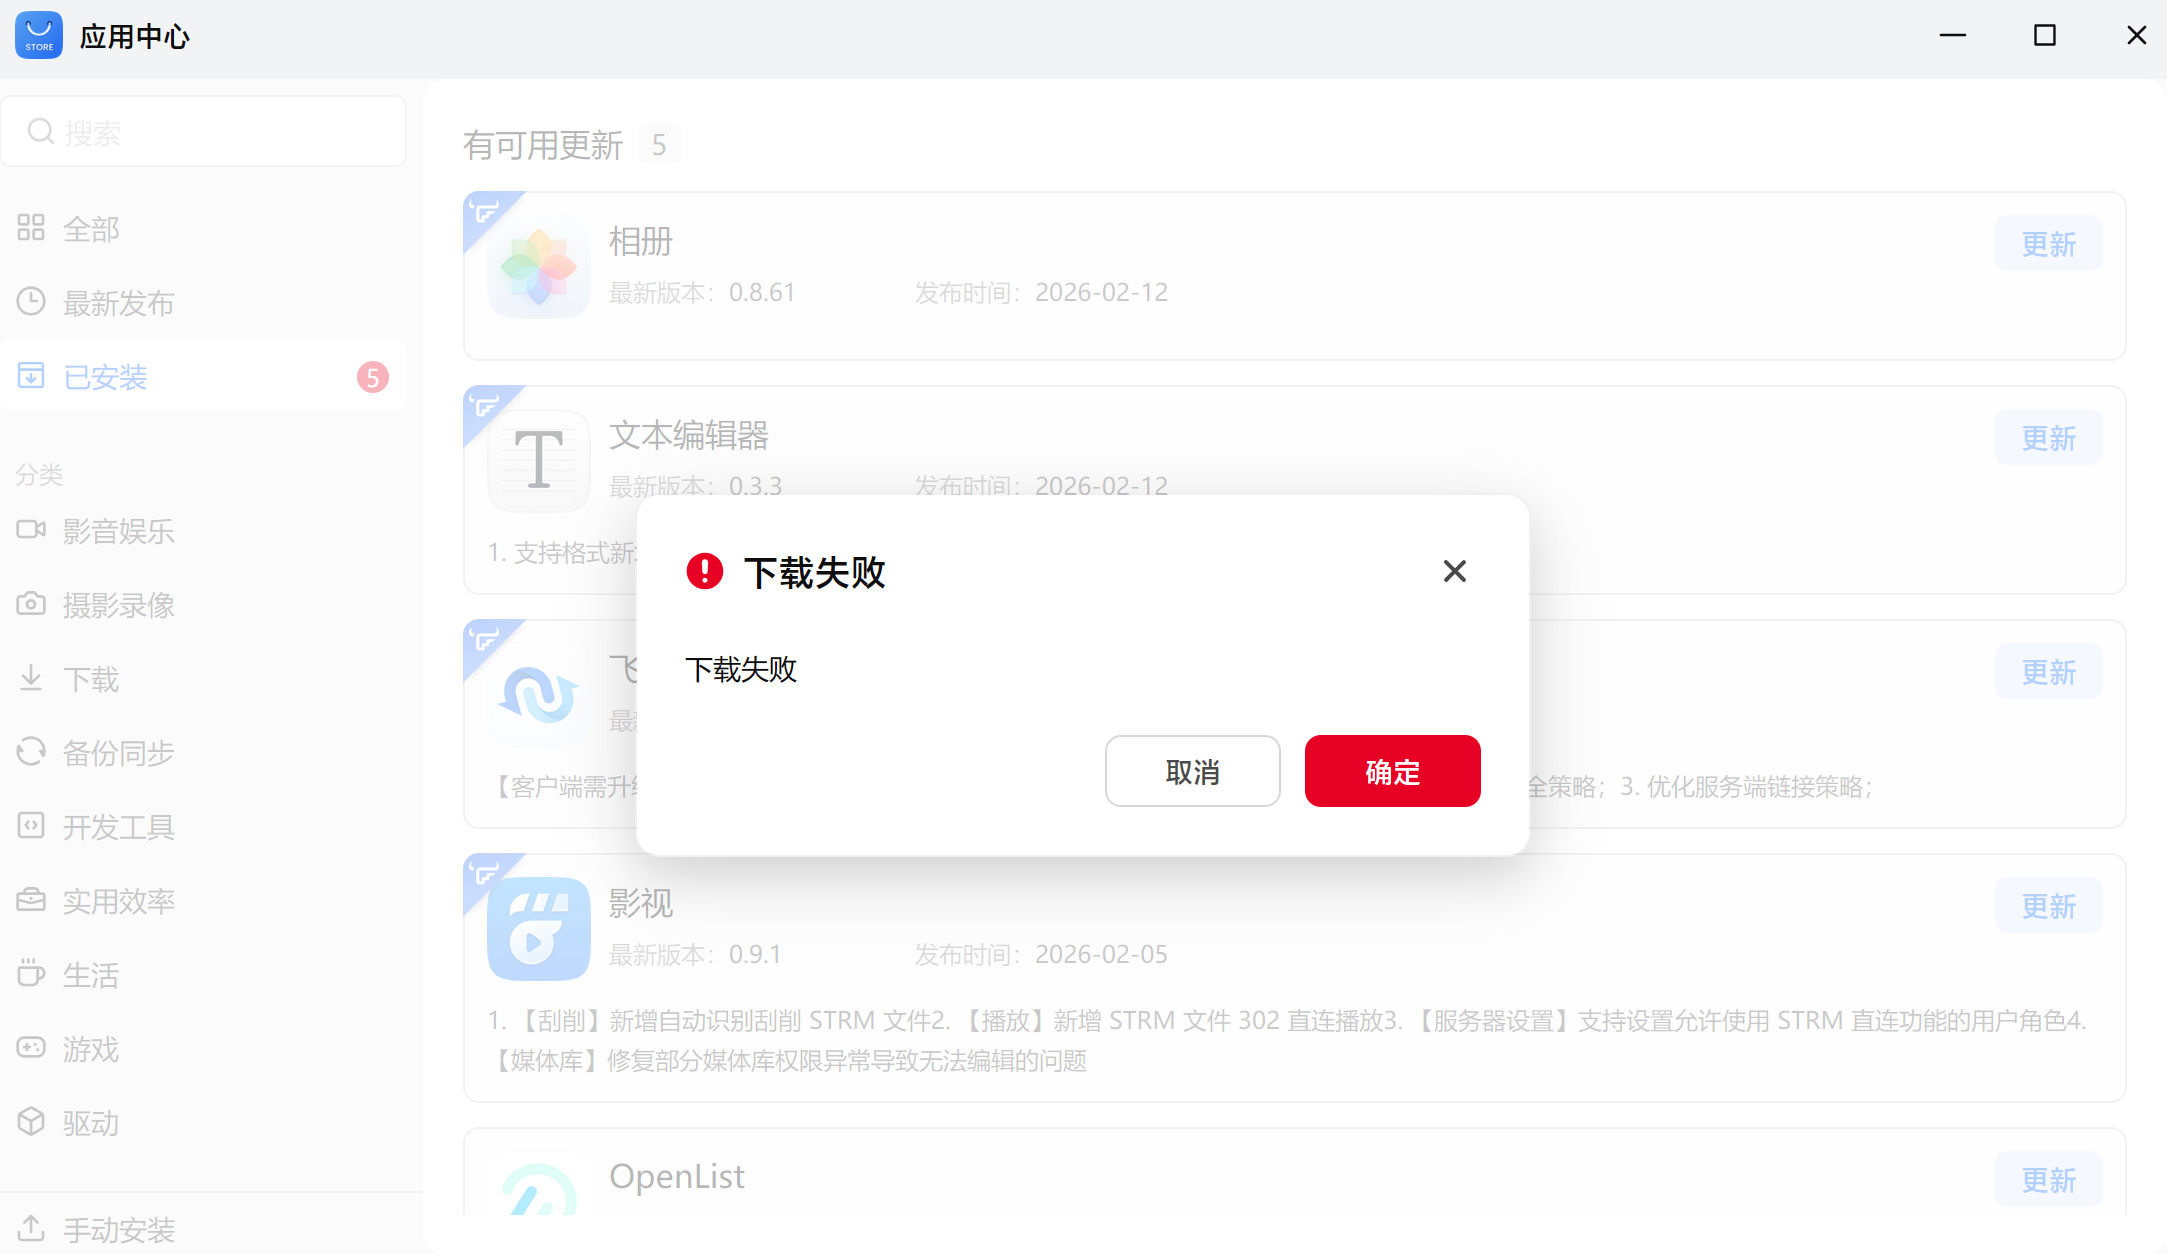Click the red error exclamation icon
2167x1254 pixels.
click(x=704, y=572)
